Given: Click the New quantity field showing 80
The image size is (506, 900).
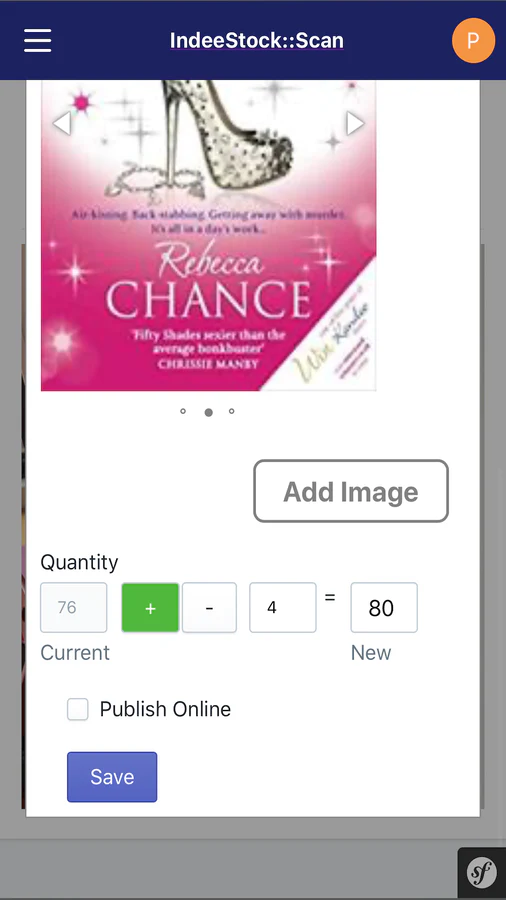Looking at the screenshot, I should click(x=384, y=608).
